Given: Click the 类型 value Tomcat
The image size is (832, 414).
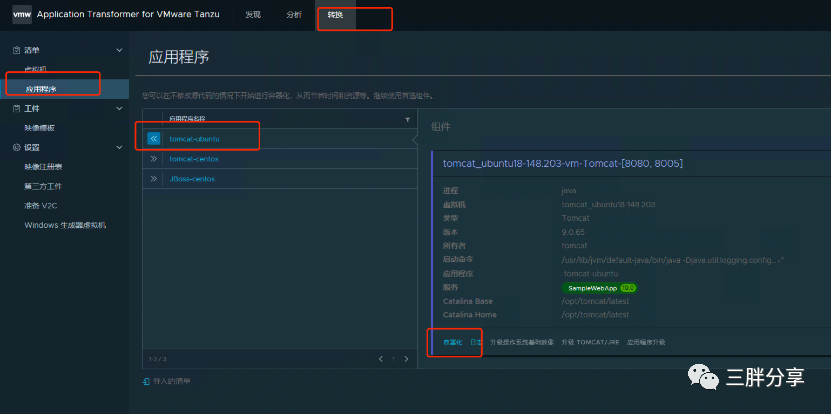Looking at the screenshot, I should coord(576,218).
